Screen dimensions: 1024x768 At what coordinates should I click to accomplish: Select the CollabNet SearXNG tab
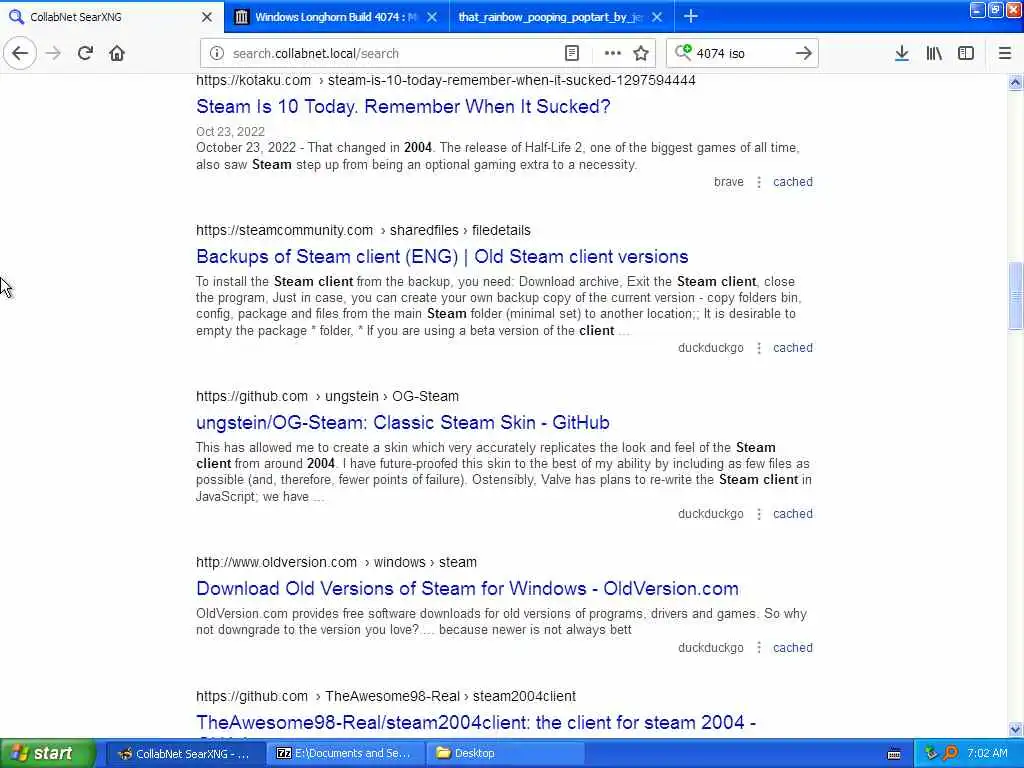111,17
